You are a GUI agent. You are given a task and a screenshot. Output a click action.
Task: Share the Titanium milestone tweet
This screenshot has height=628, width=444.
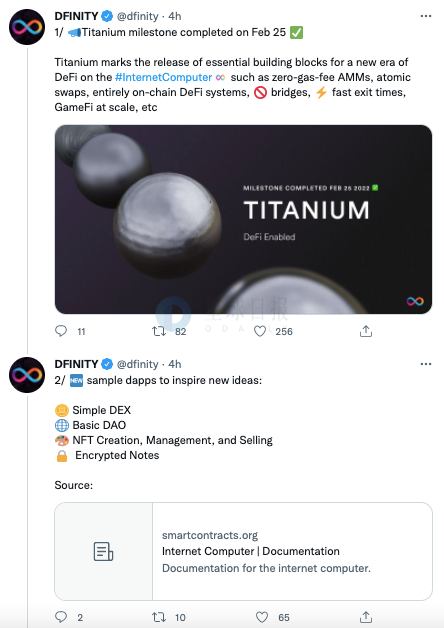click(366, 331)
